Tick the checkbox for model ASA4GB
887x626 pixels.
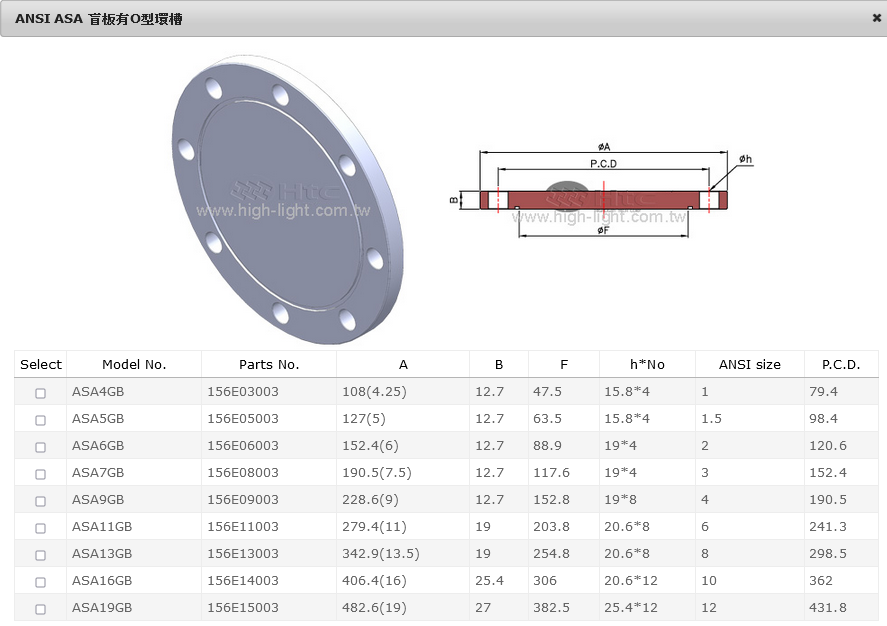pos(40,393)
